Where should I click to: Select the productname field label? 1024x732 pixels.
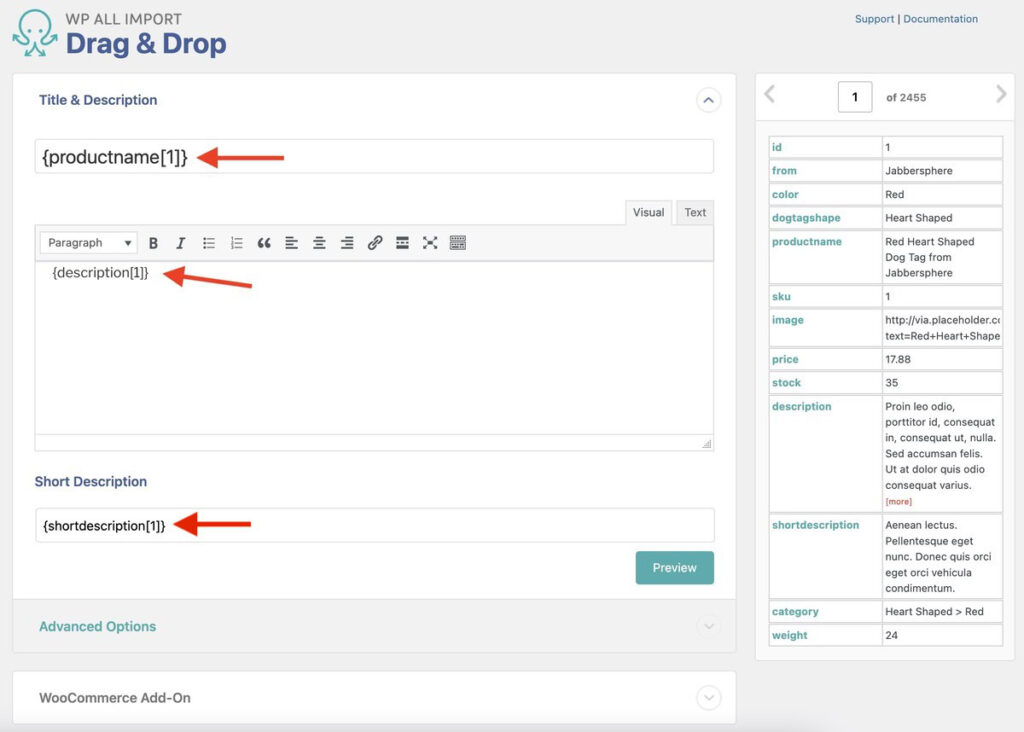[807, 242]
